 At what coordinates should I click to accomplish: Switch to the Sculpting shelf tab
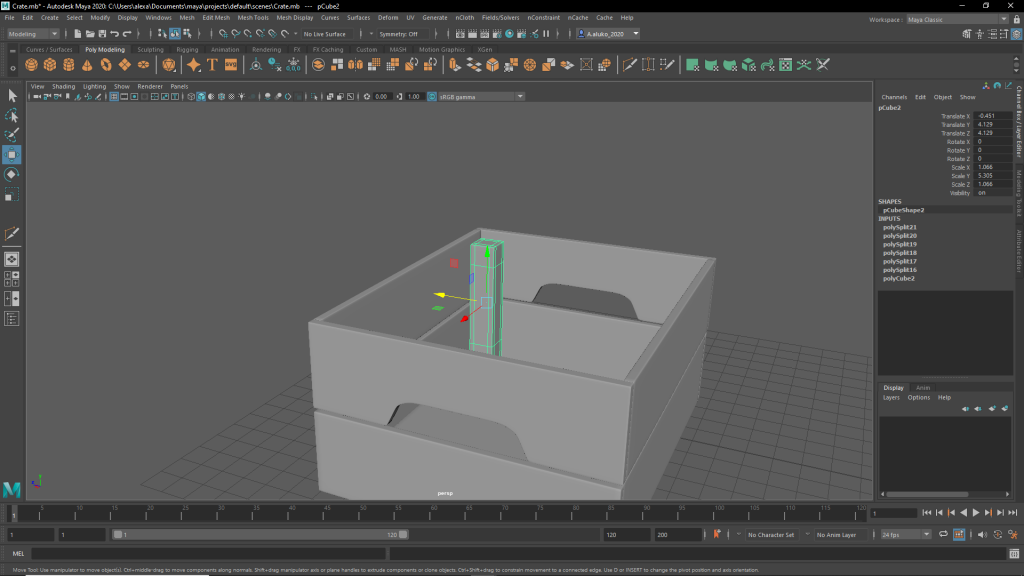[150, 49]
